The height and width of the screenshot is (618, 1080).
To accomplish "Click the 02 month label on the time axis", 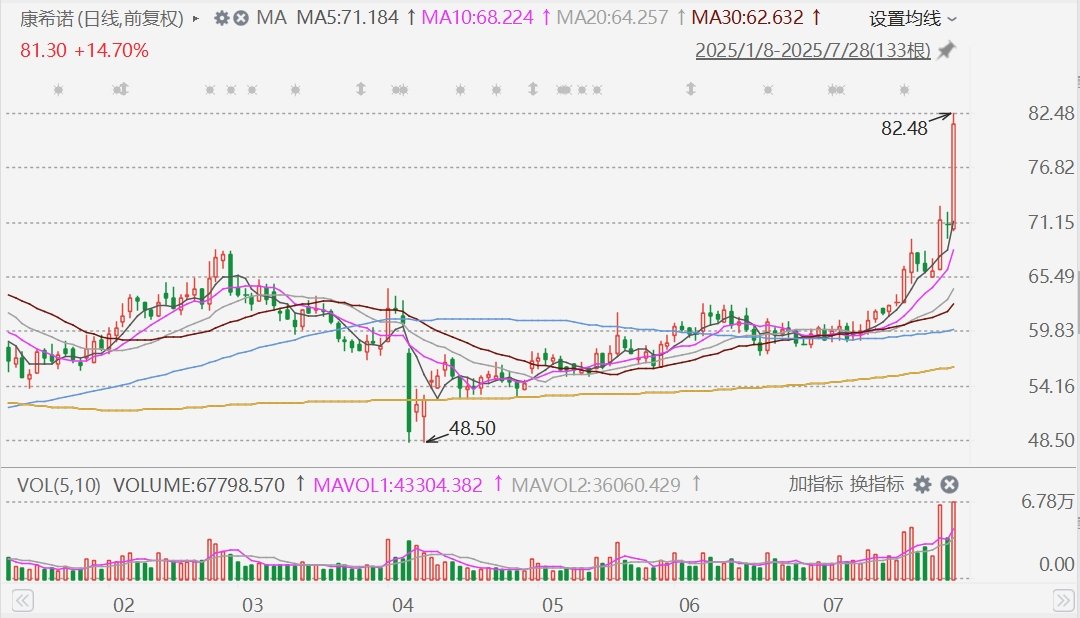I will 123,605.
